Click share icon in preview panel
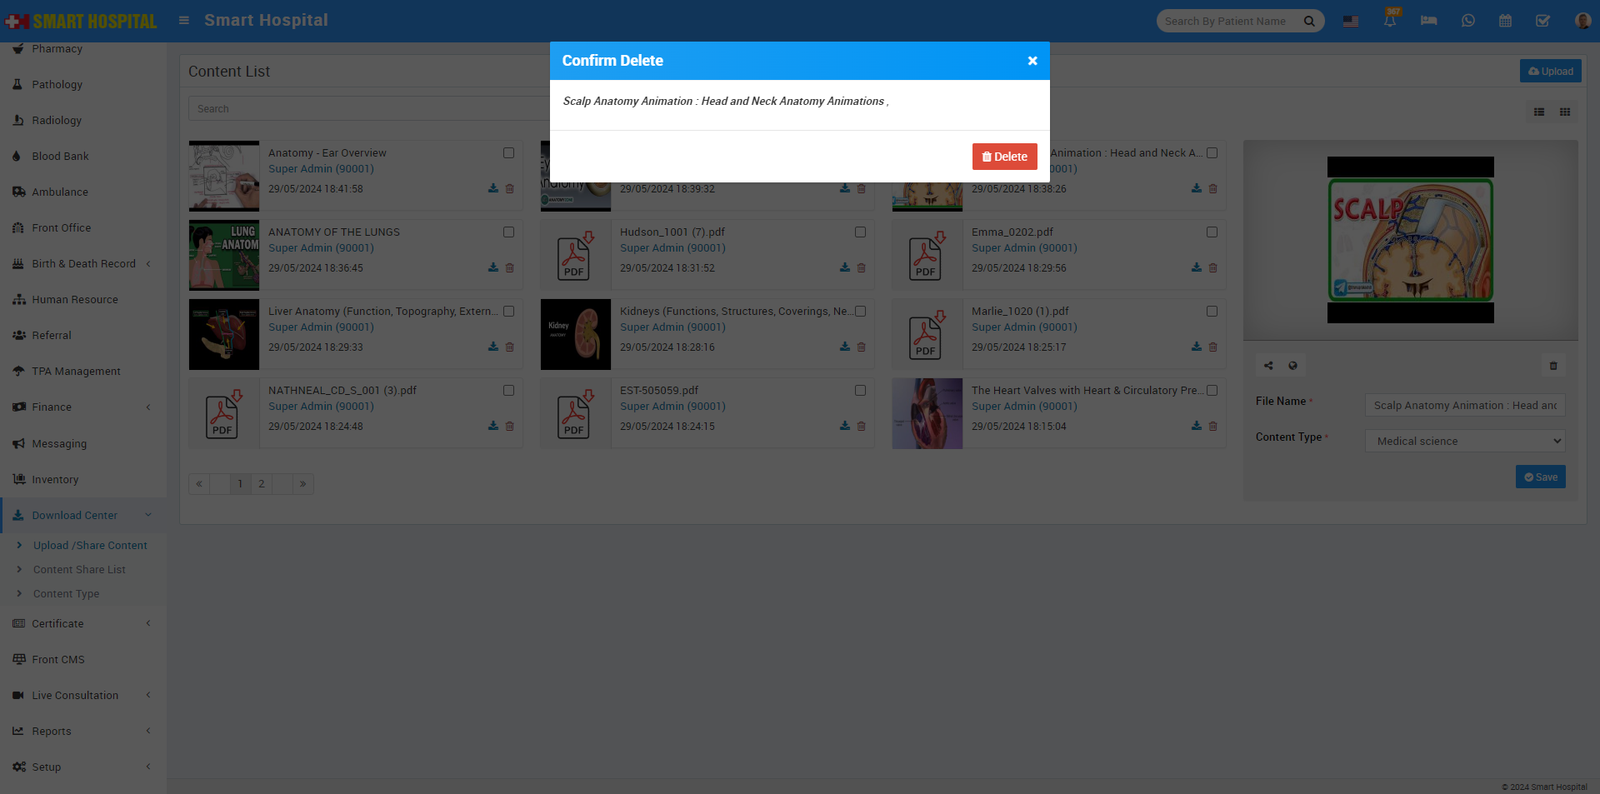The width and height of the screenshot is (1600, 794). click(x=1268, y=366)
